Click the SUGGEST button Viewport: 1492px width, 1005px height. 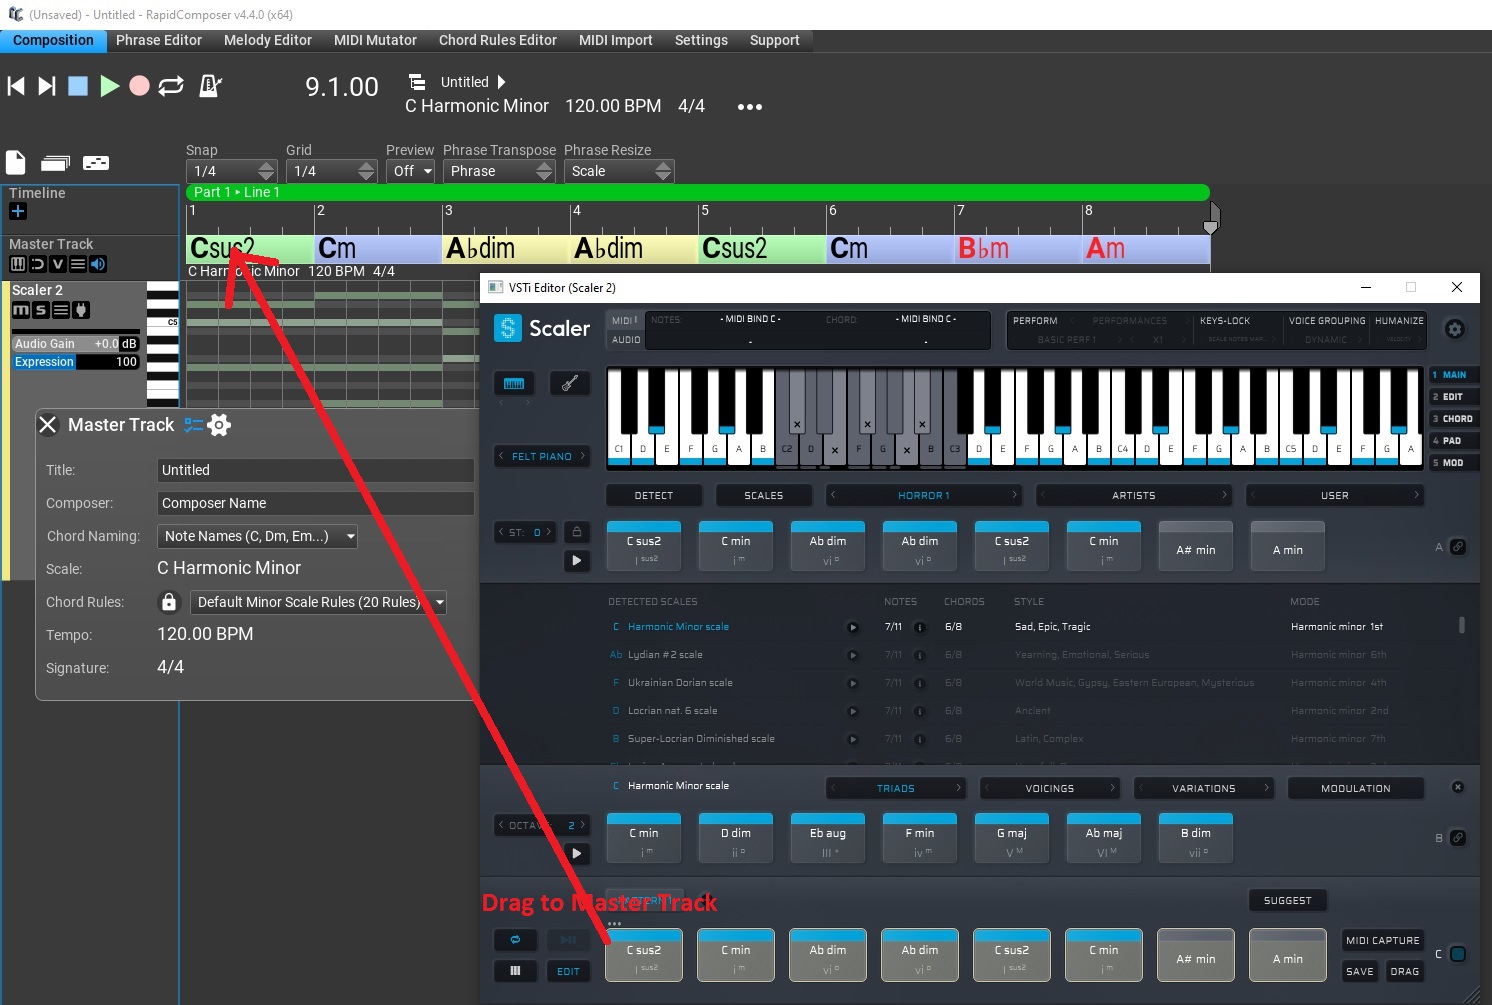point(1286,900)
